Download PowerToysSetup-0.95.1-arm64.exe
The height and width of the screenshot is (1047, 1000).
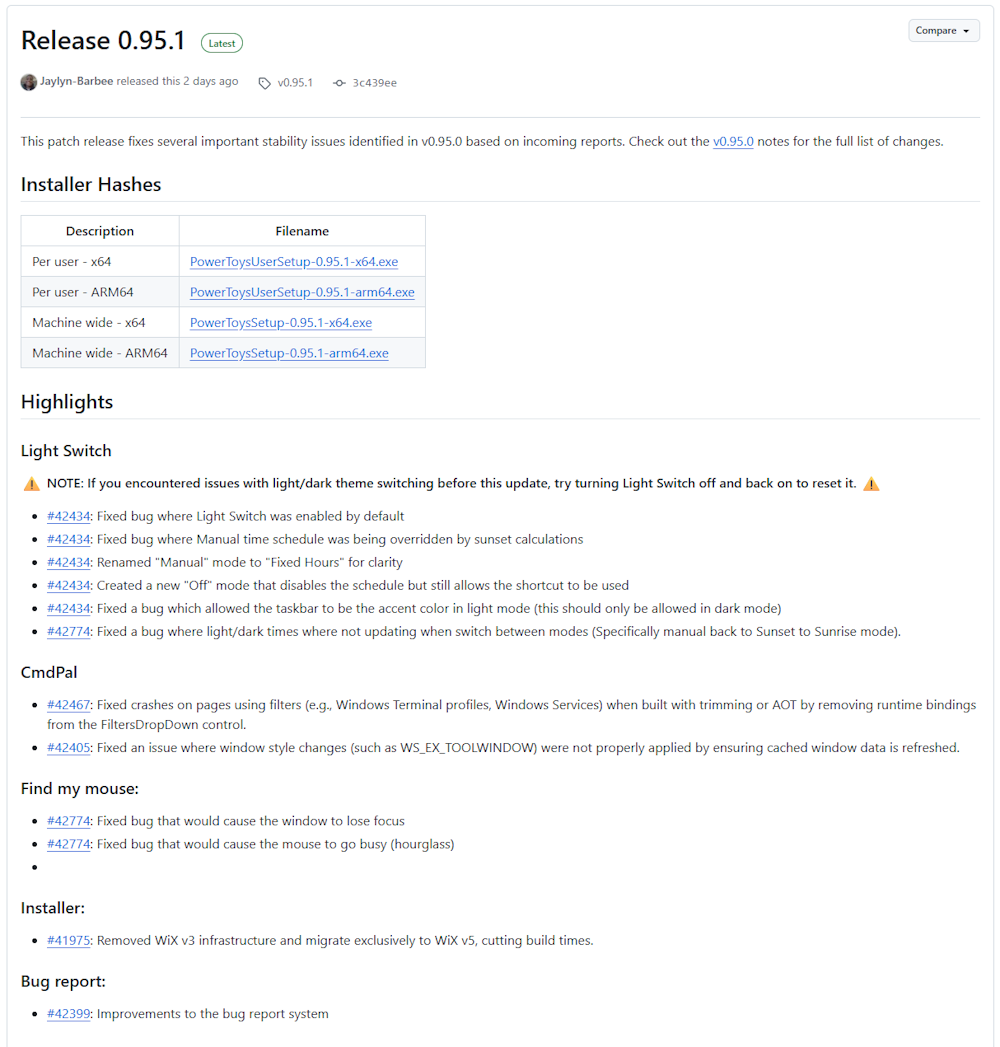(x=289, y=353)
